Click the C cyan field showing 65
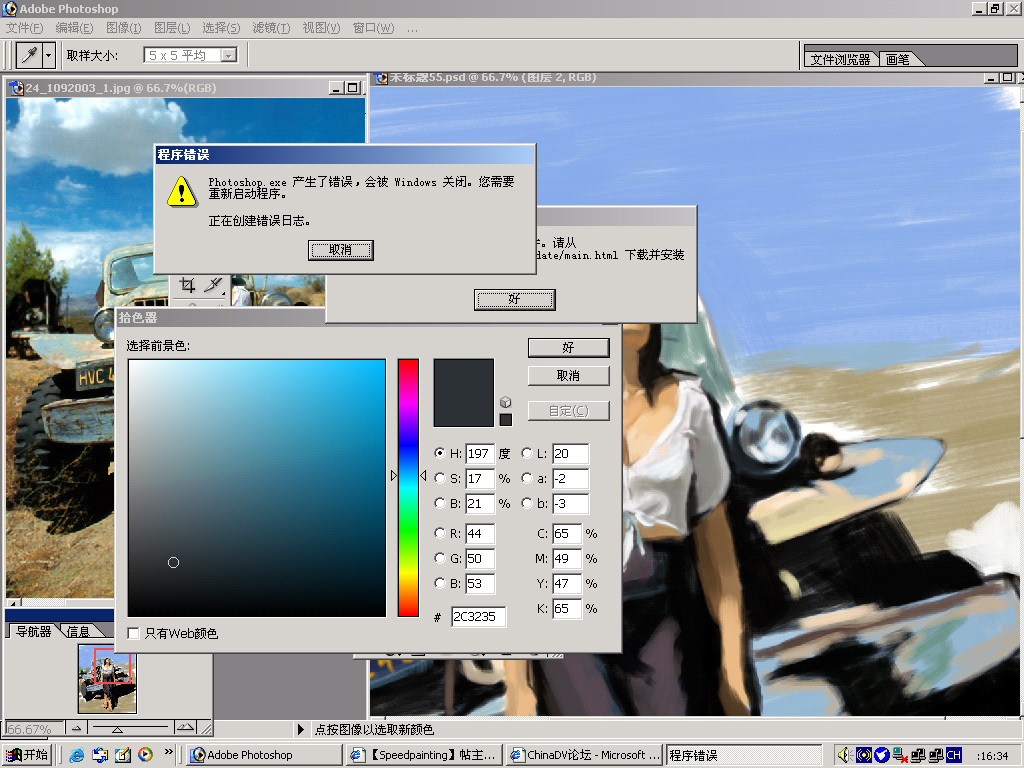 pyautogui.click(x=566, y=534)
